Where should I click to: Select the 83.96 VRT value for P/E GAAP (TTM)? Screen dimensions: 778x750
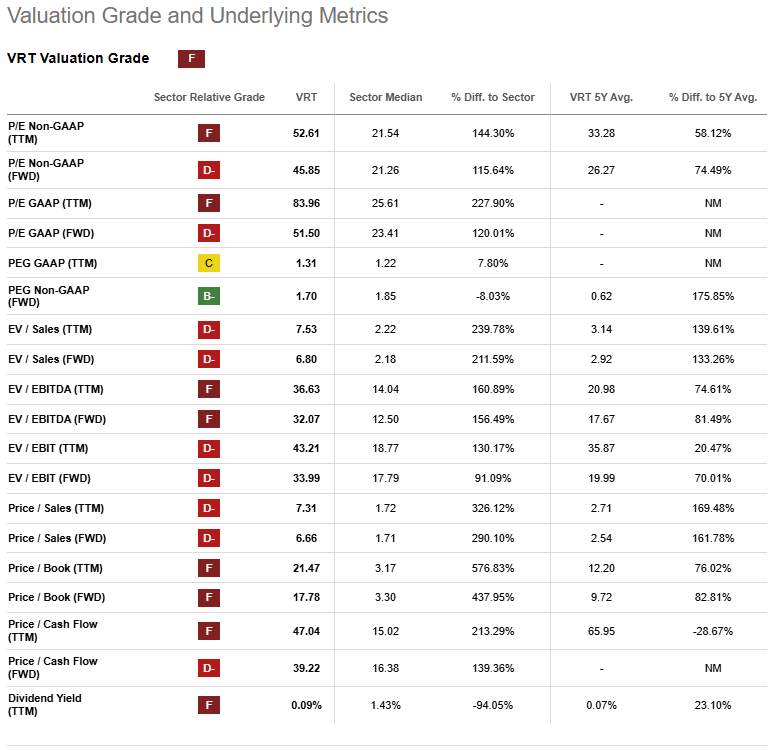coord(306,203)
